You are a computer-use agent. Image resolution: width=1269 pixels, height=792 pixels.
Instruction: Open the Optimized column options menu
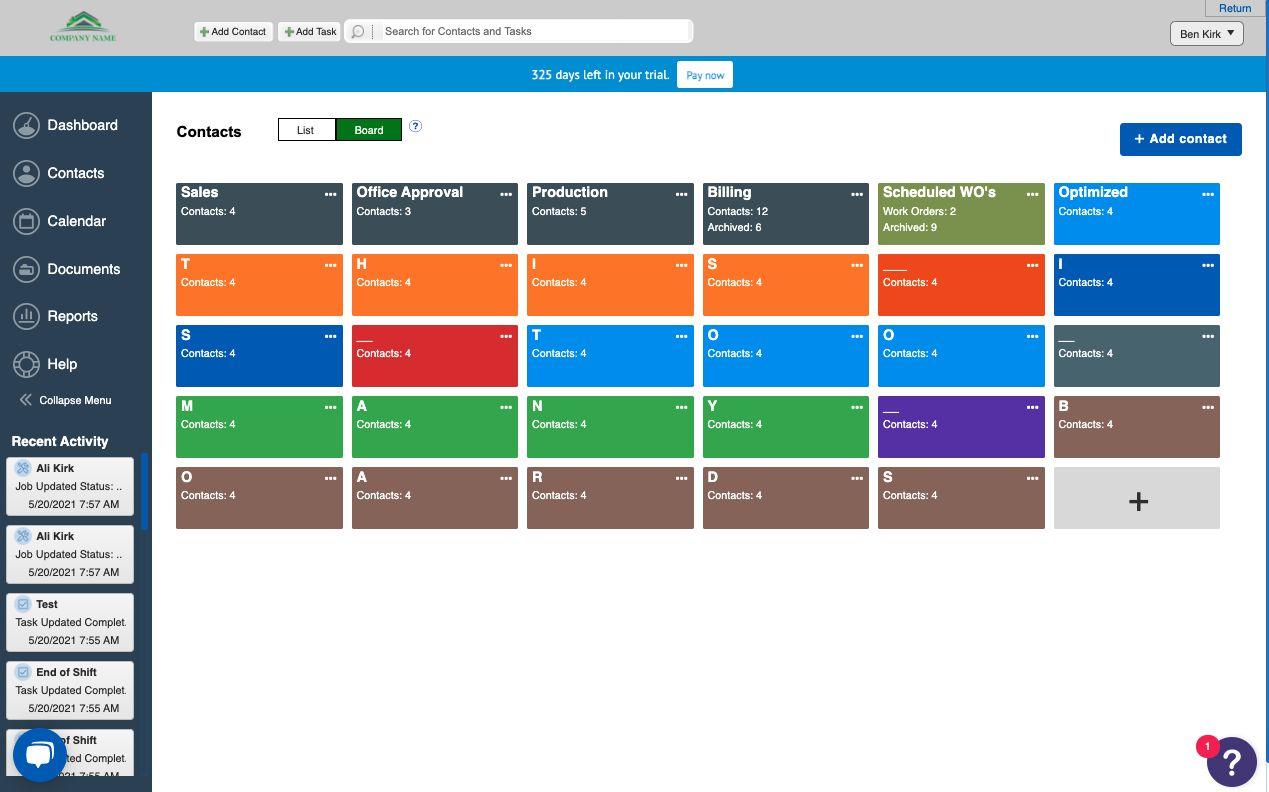click(1208, 194)
